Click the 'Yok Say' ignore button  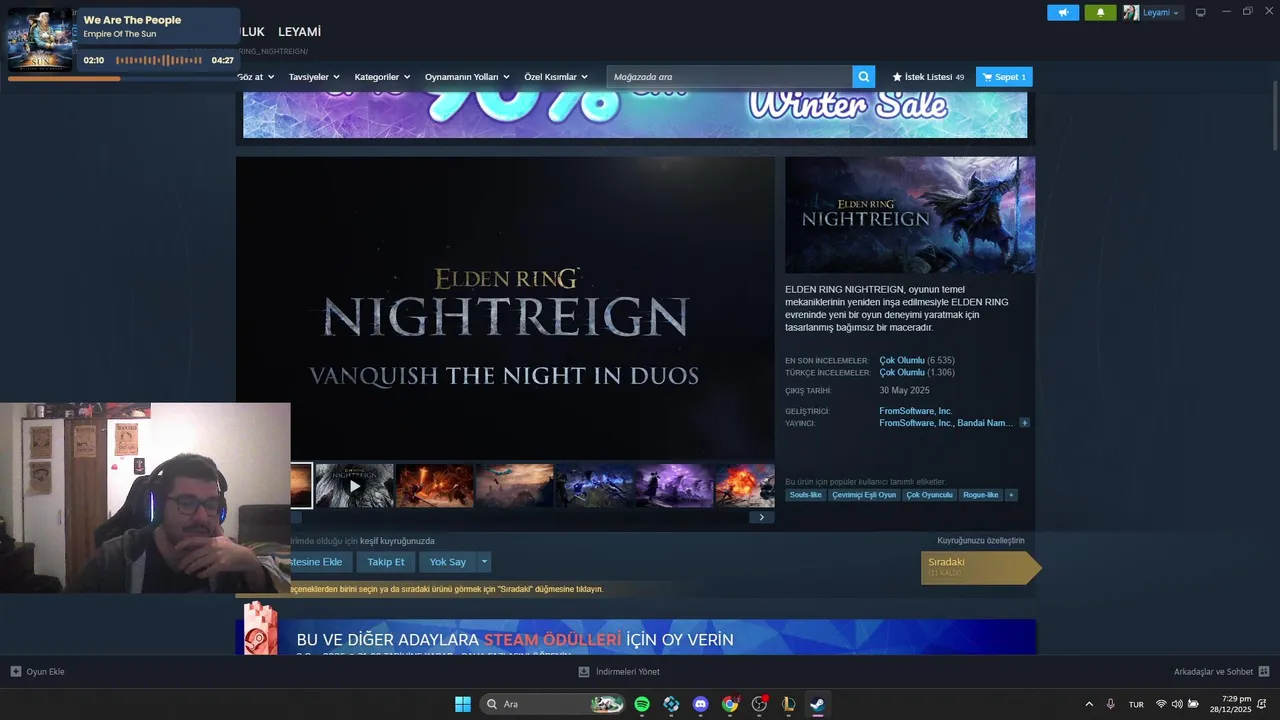pos(448,562)
